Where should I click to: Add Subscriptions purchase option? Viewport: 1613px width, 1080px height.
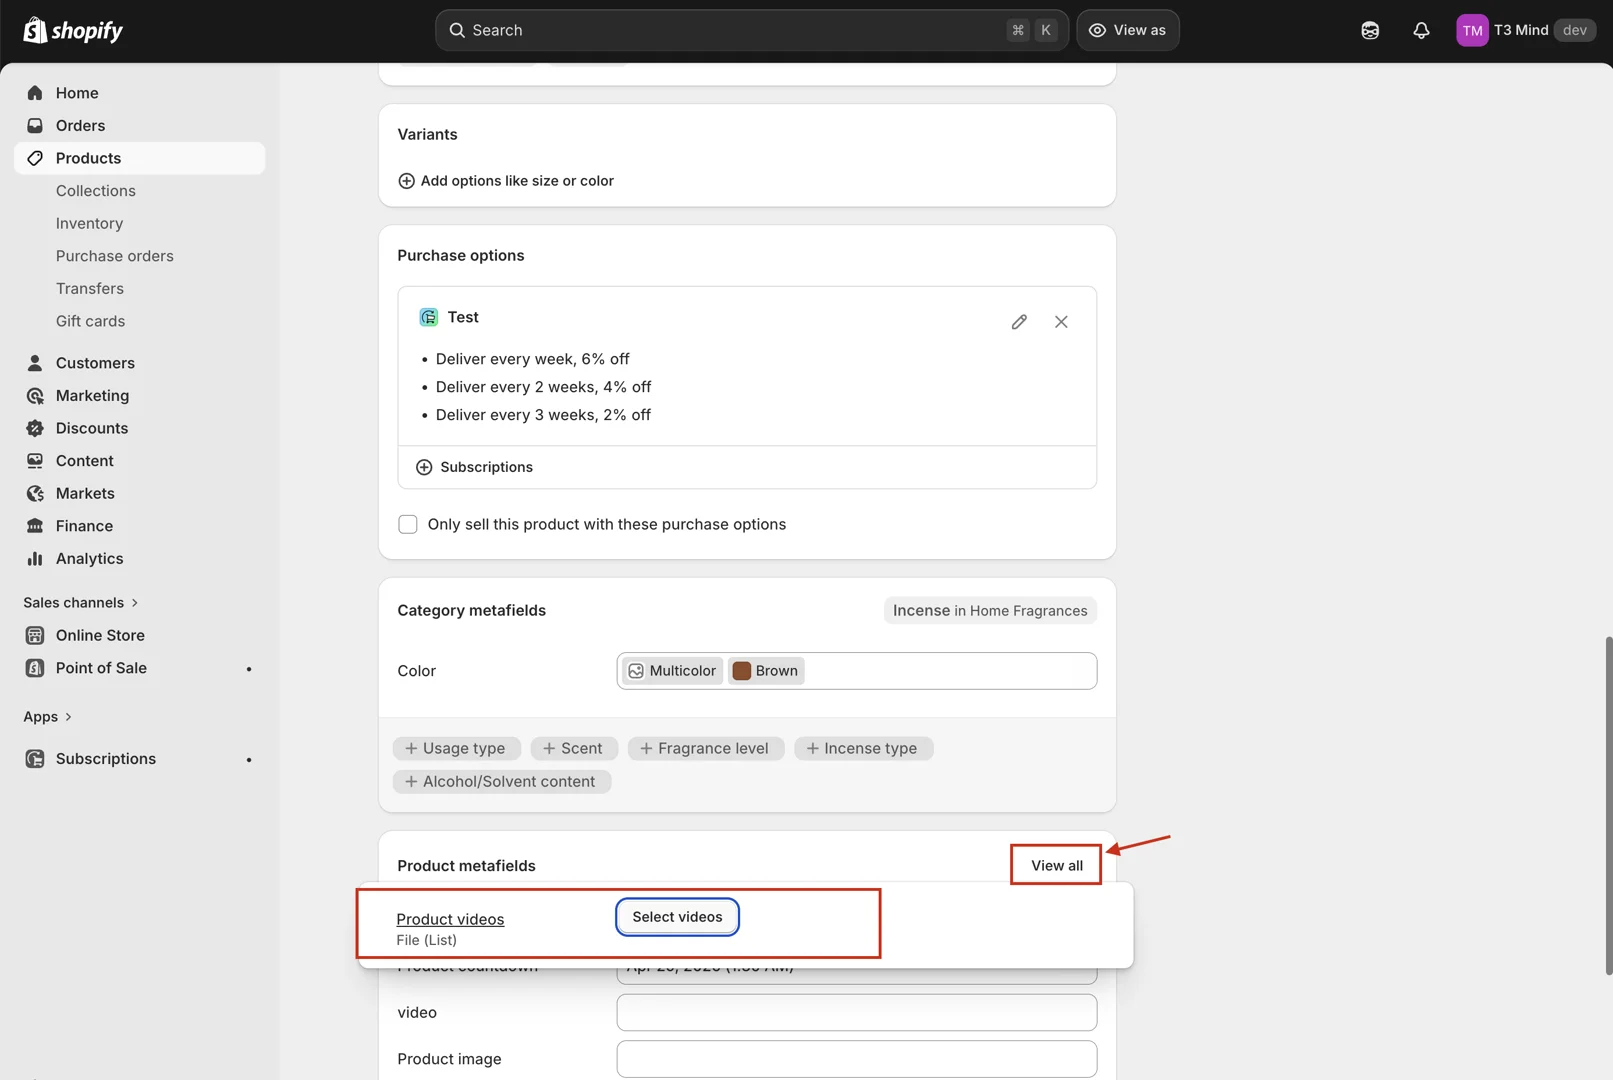[475, 467]
